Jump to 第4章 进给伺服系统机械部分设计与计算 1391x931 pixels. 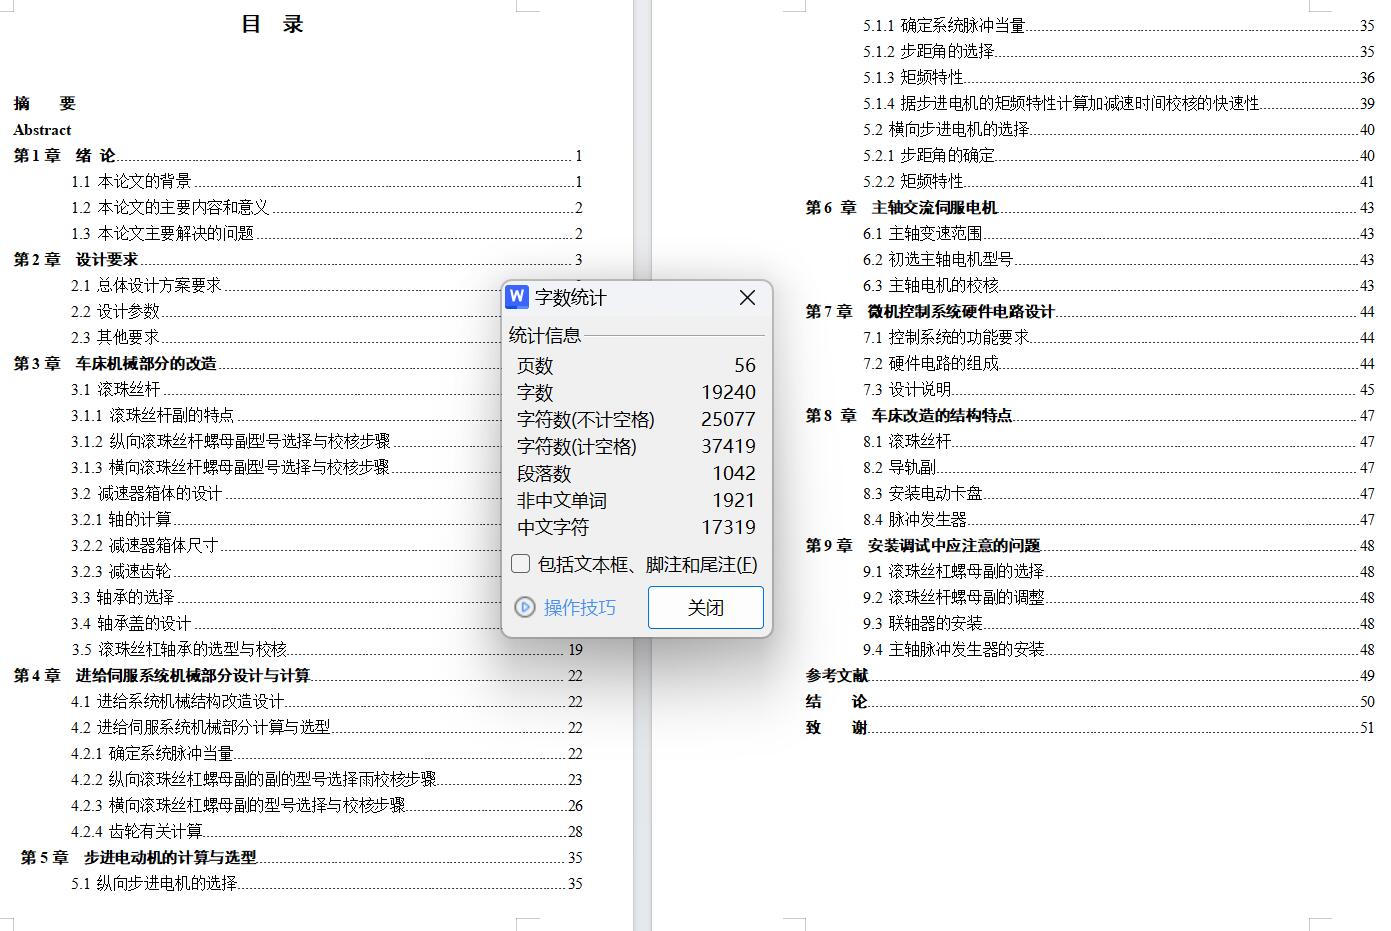298,675
